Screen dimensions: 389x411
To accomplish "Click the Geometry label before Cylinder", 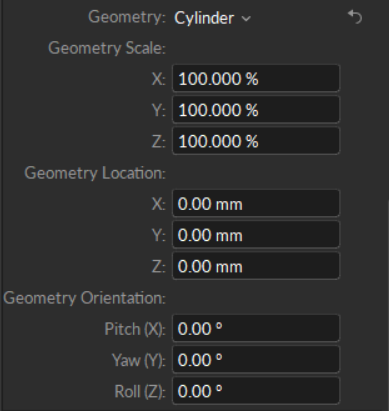I will (x=127, y=17).
